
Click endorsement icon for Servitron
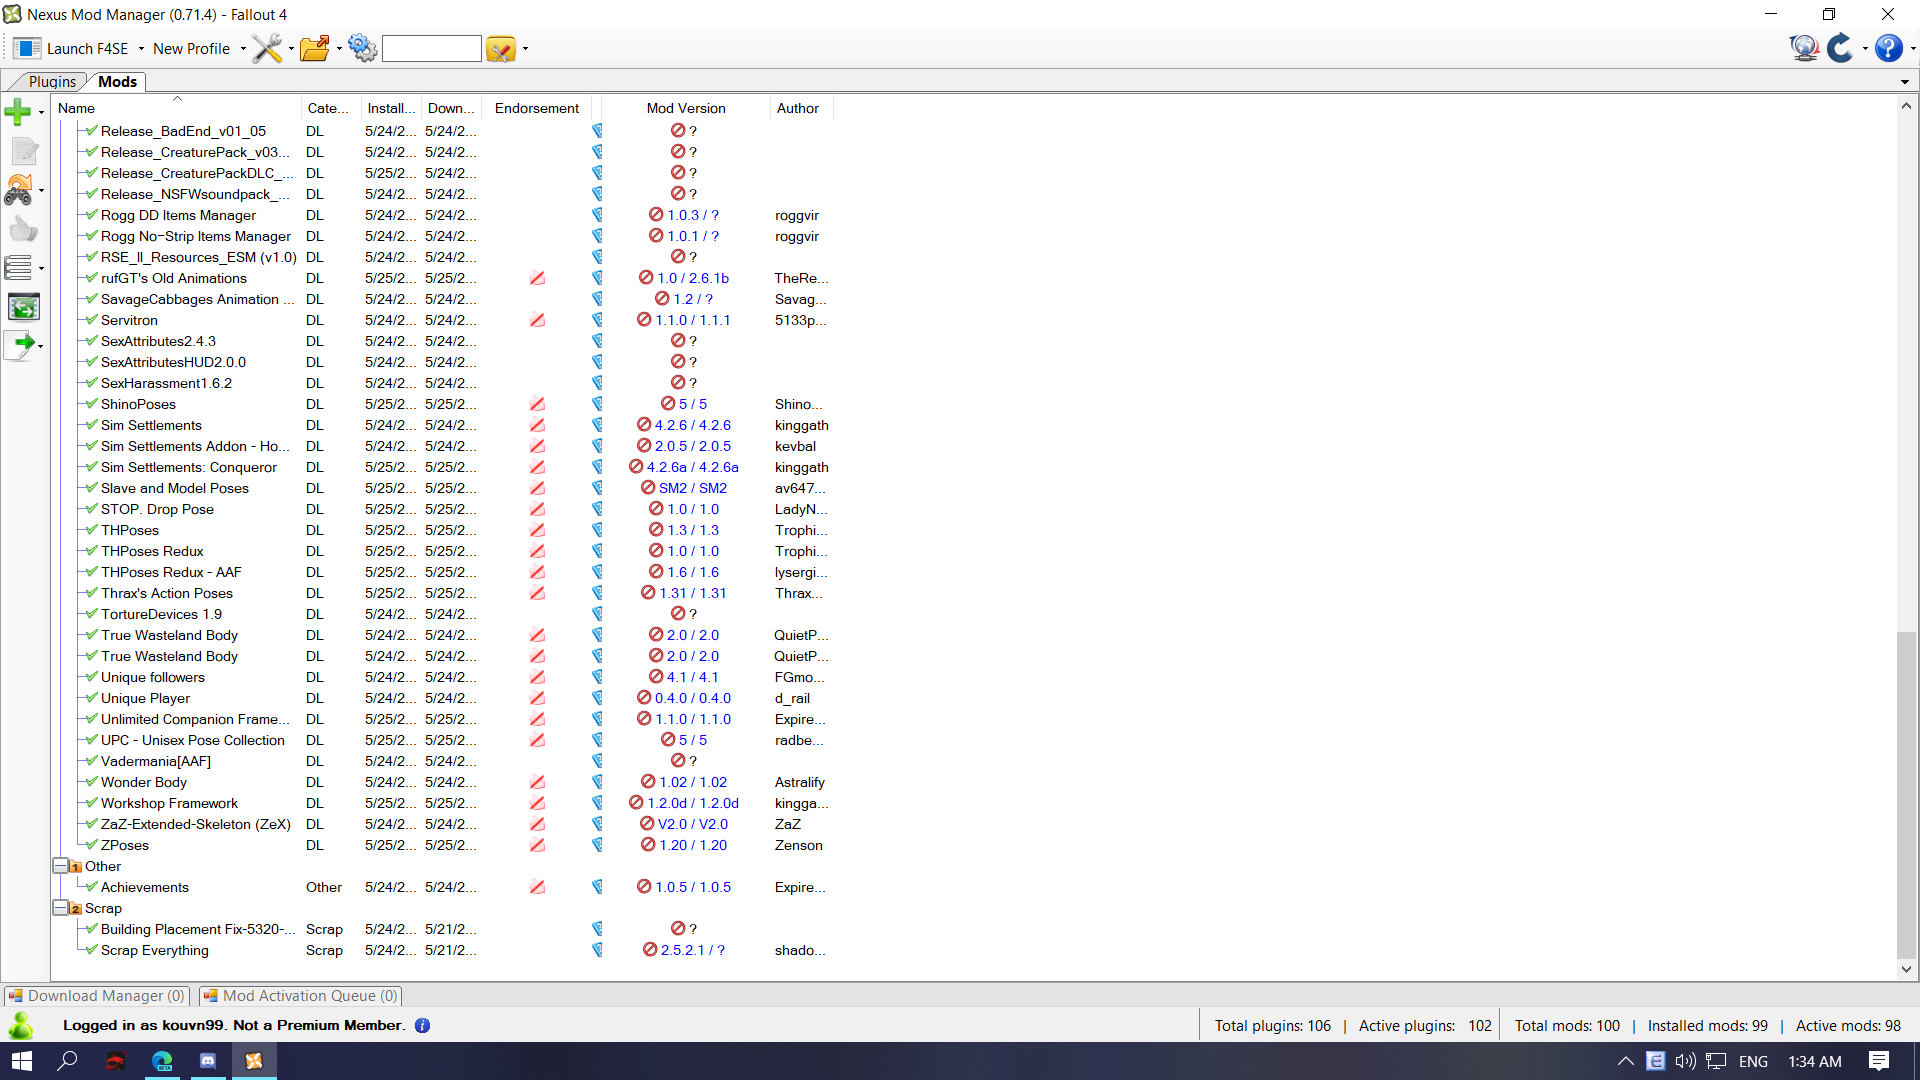click(537, 320)
